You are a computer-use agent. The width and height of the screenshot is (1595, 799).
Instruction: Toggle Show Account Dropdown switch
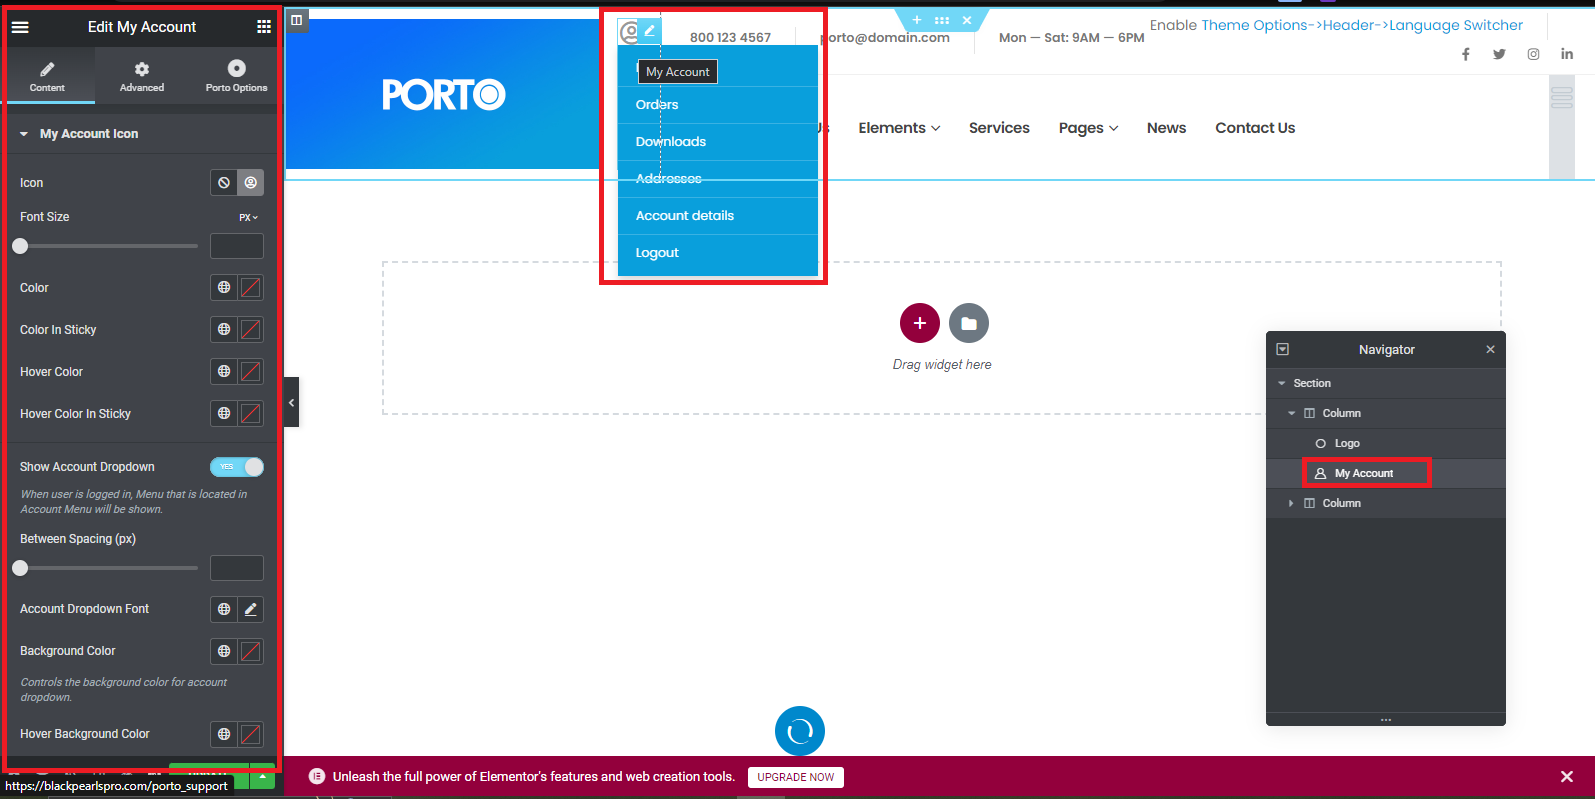237,467
